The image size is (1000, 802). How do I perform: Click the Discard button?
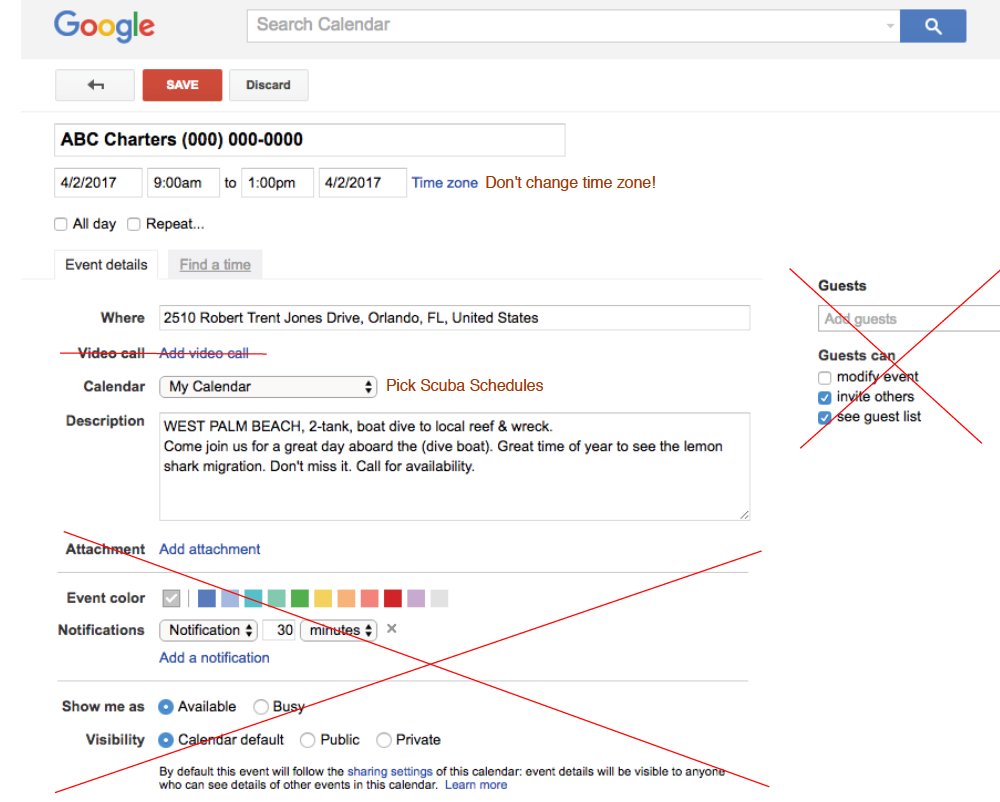268,85
